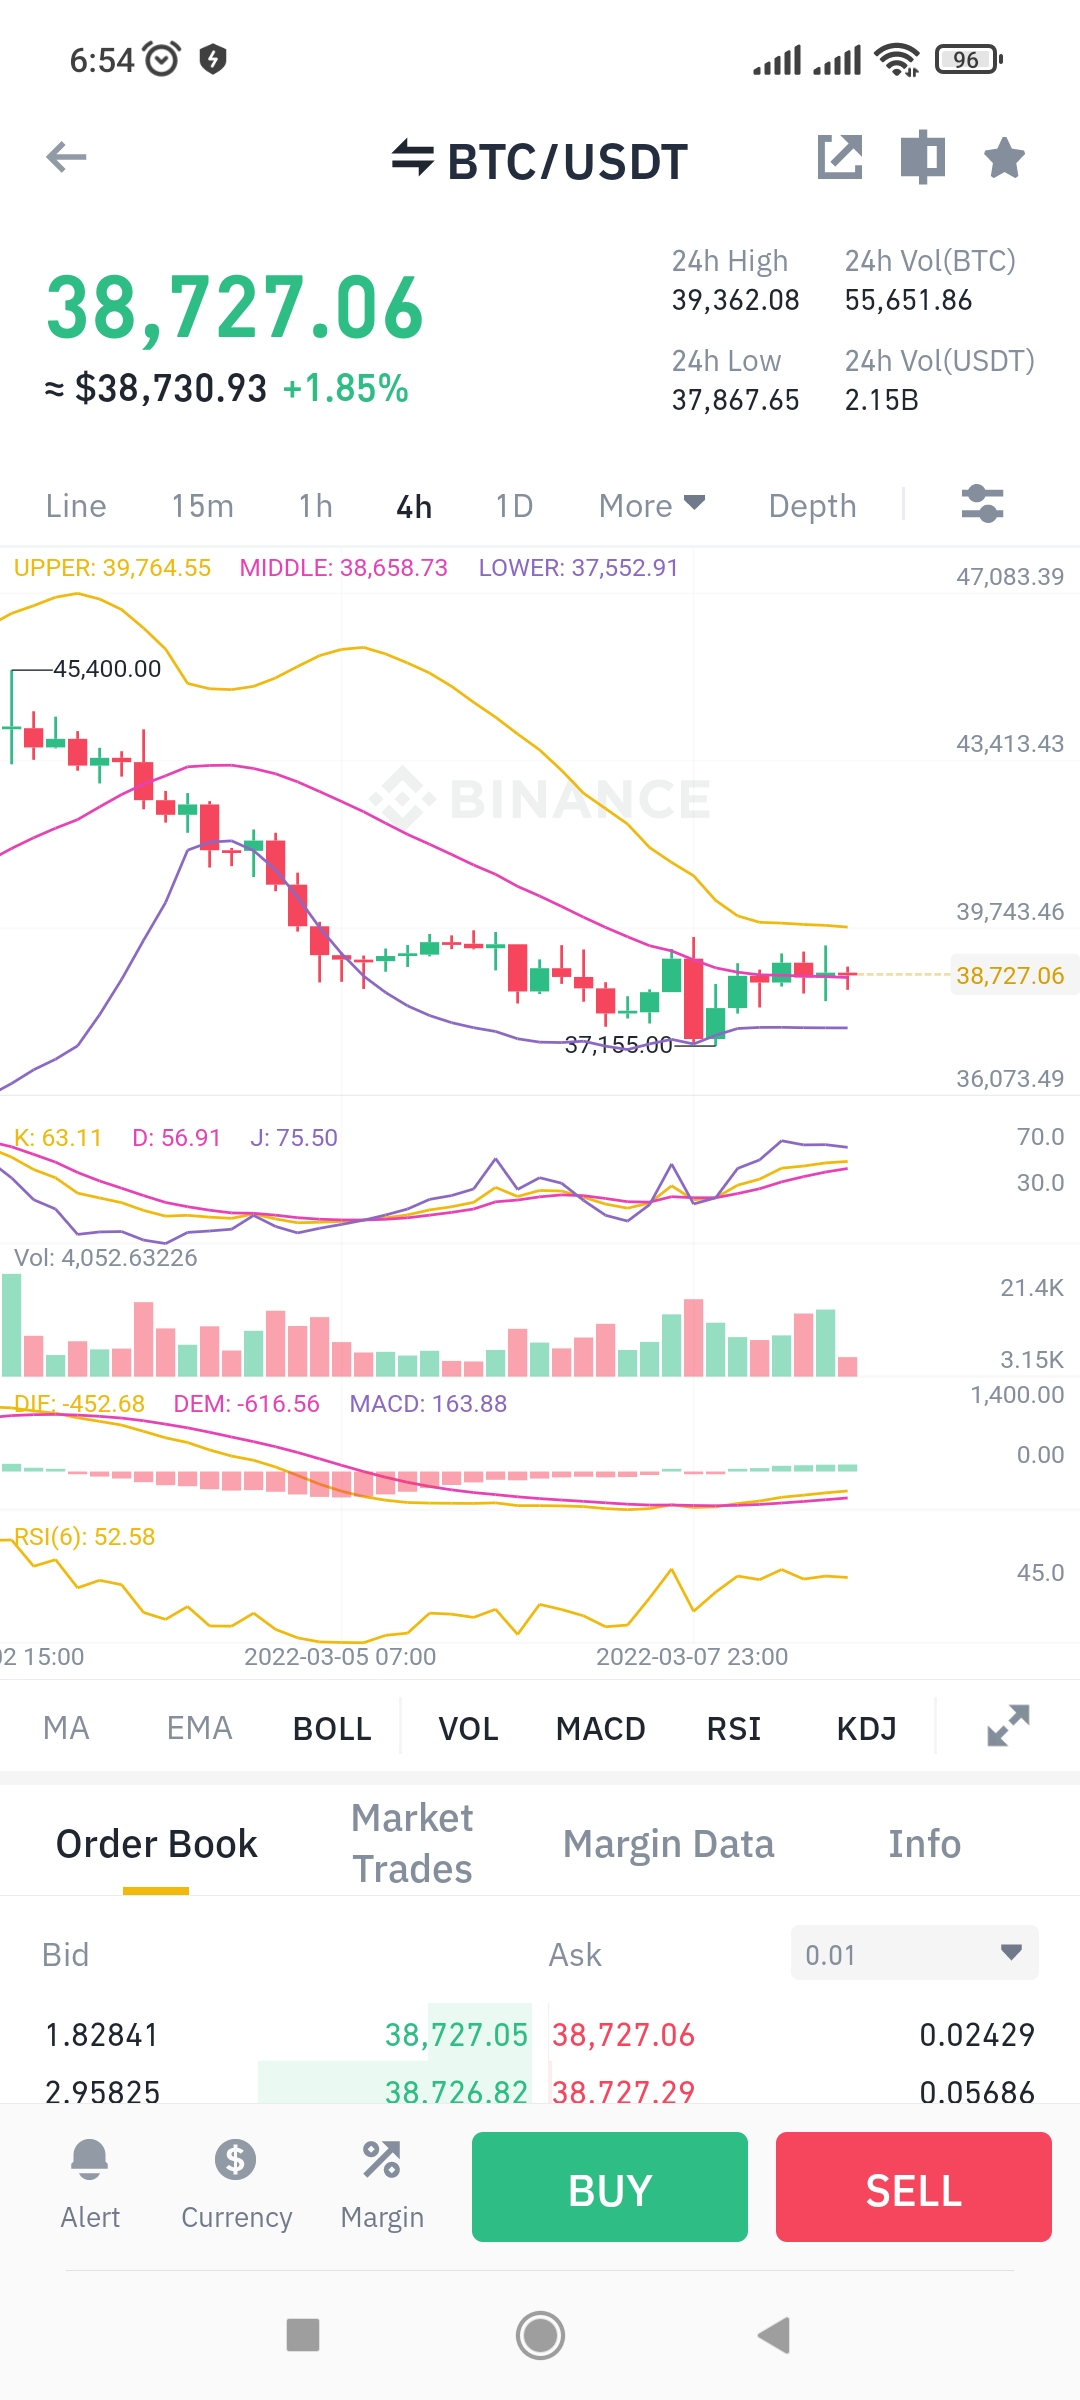Toggle the VOL indicator
Image resolution: width=1080 pixels, height=2400 pixels.
coord(468,1728)
